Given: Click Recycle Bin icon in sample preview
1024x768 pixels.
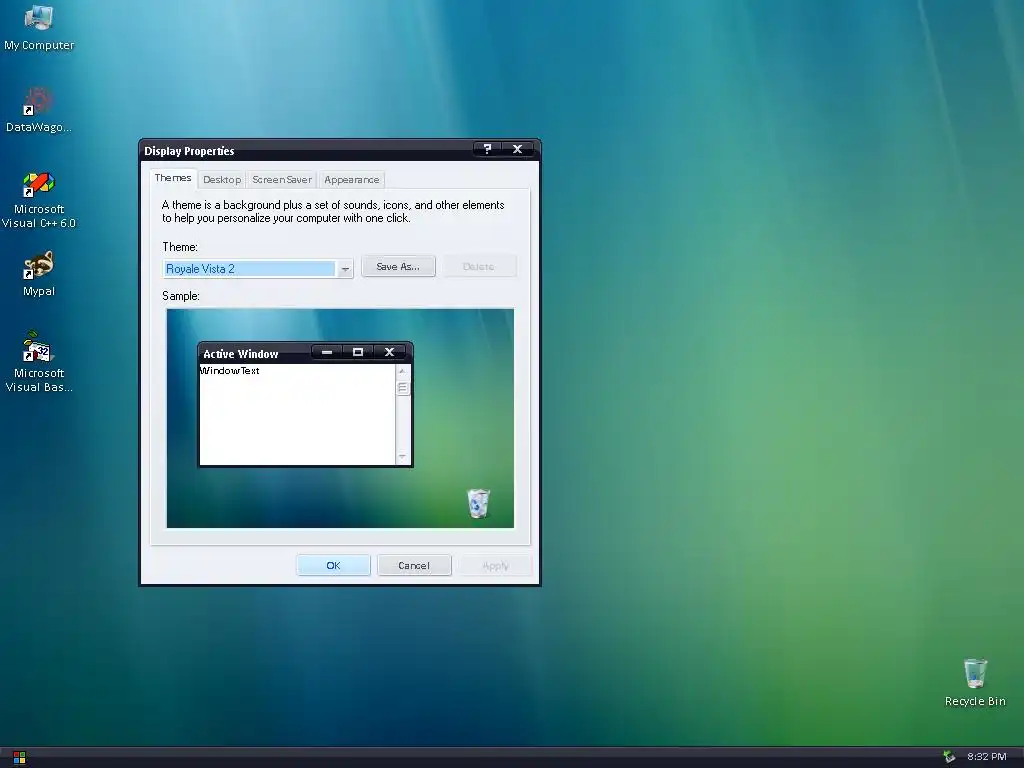Looking at the screenshot, I should 479,504.
